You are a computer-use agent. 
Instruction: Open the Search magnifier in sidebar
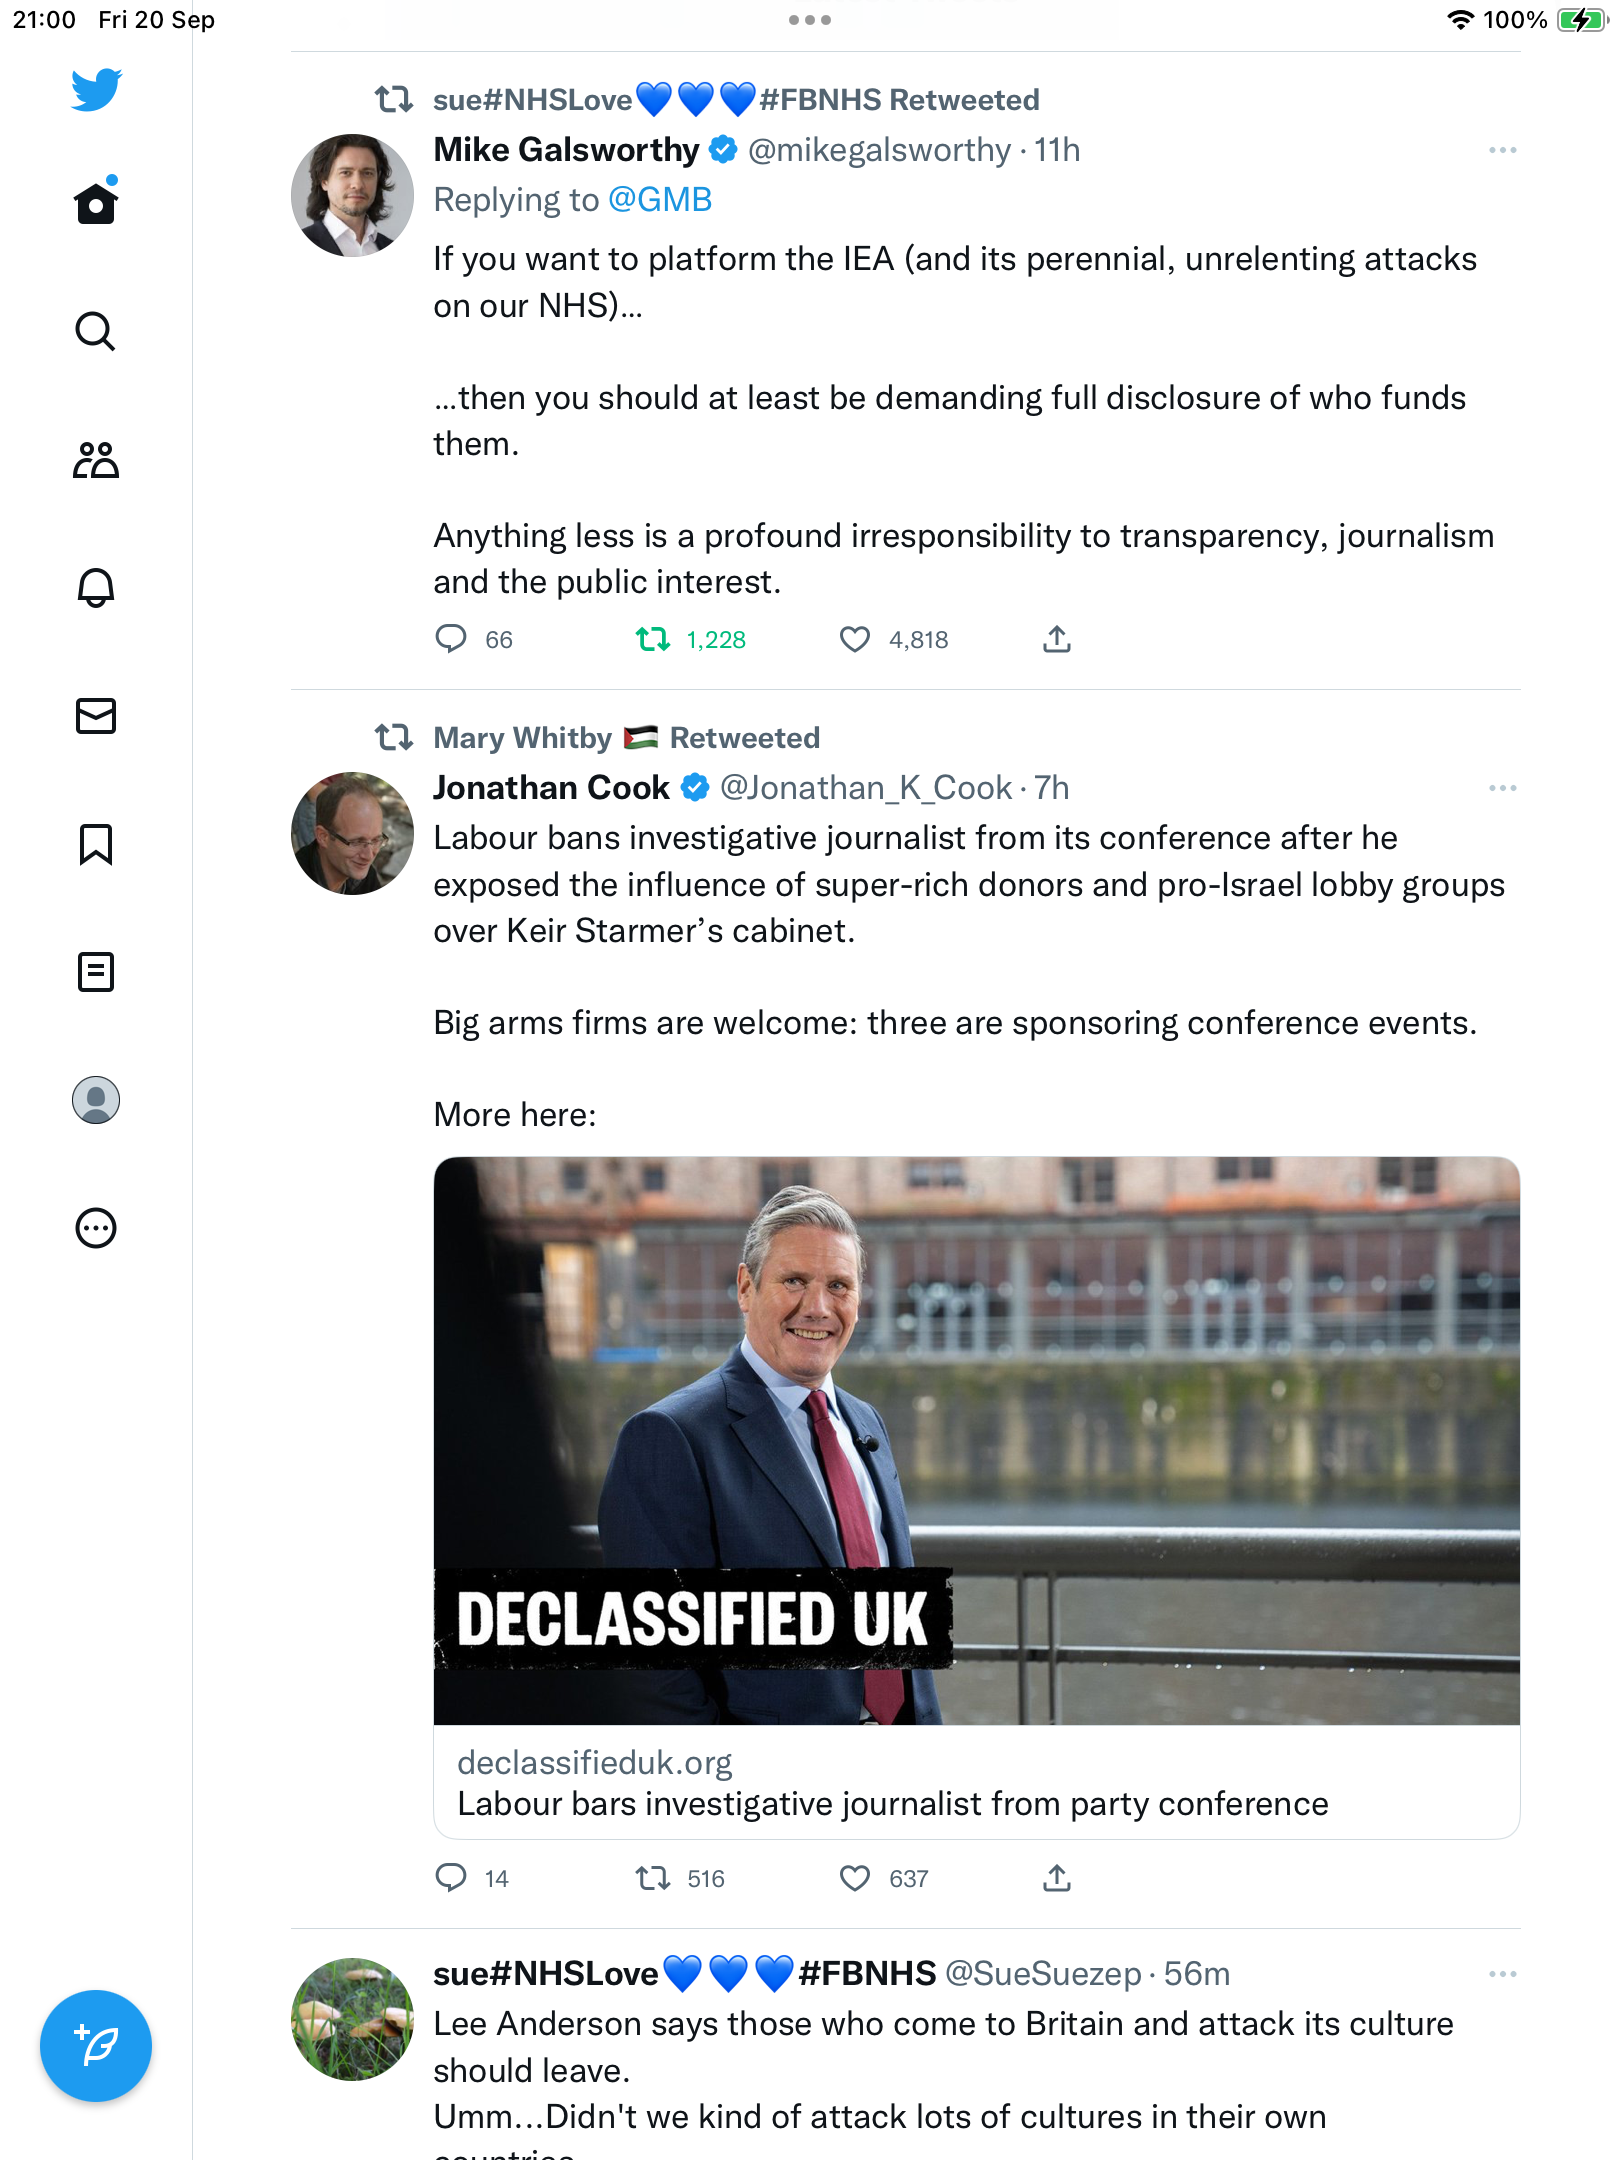pyautogui.click(x=96, y=331)
